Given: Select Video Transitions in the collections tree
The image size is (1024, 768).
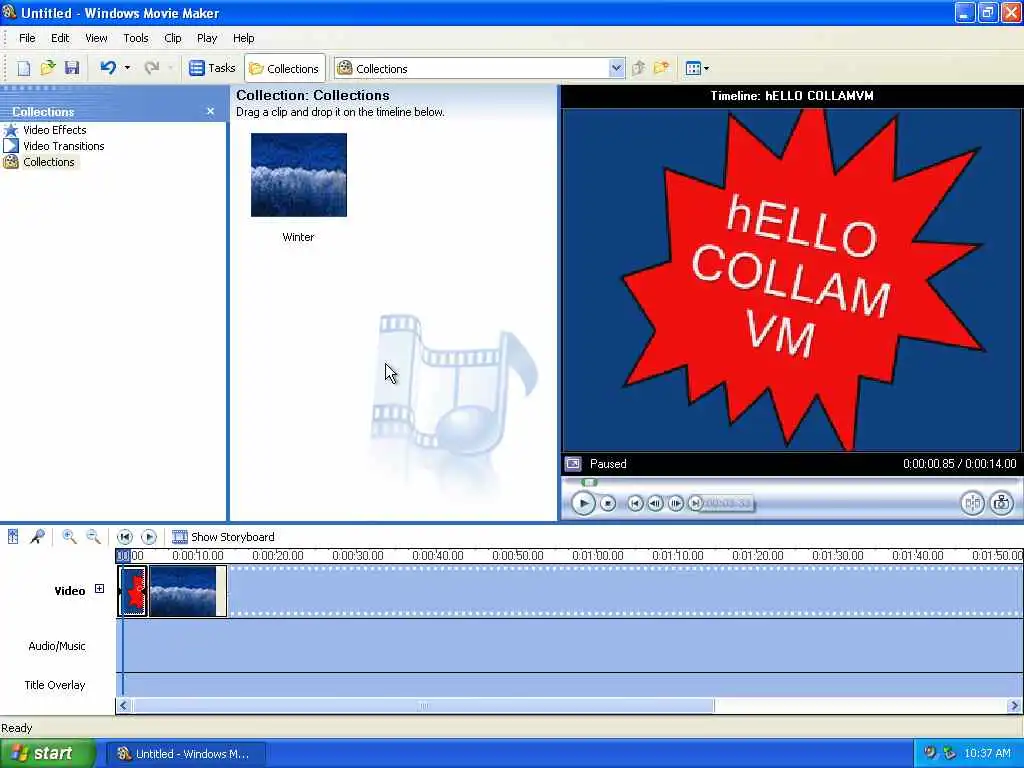Looking at the screenshot, I should (x=64, y=146).
